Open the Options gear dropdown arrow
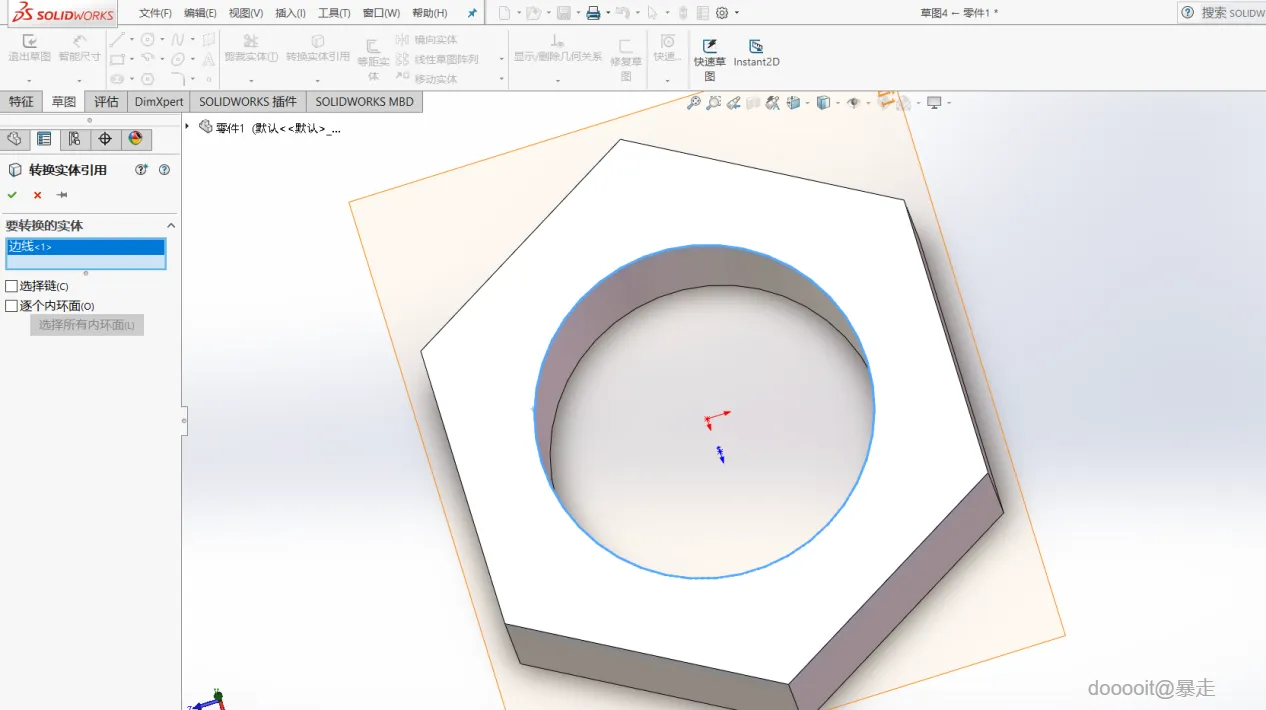Image resolution: width=1266 pixels, height=710 pixels. click(x=737, y=13)
